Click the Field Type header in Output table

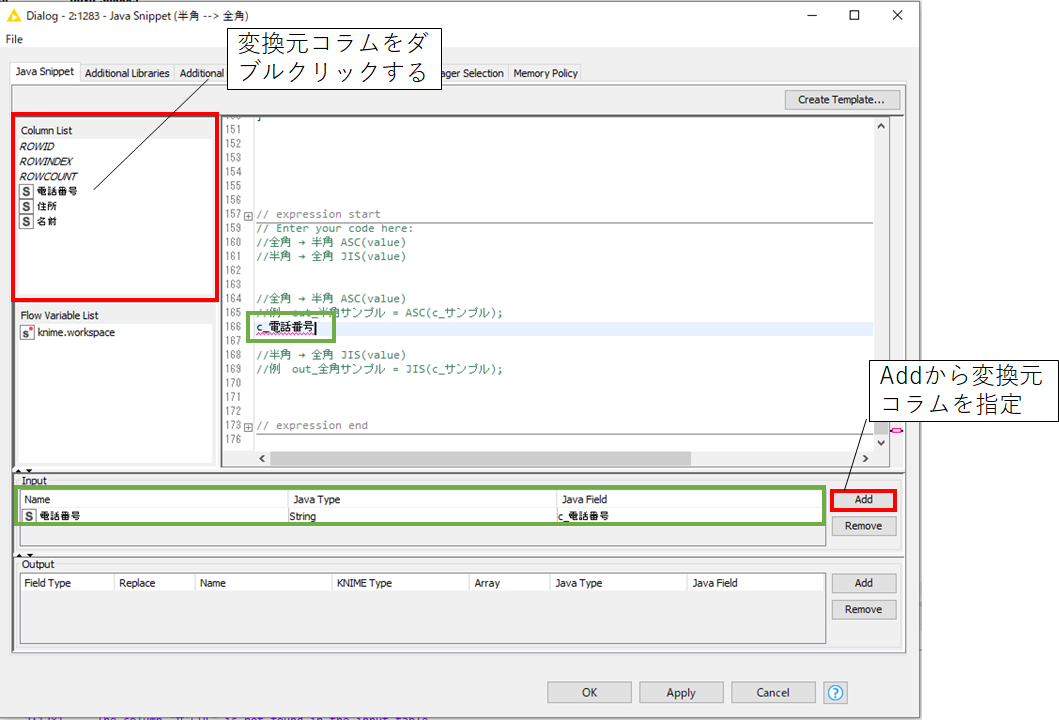(x=67, y=583)
